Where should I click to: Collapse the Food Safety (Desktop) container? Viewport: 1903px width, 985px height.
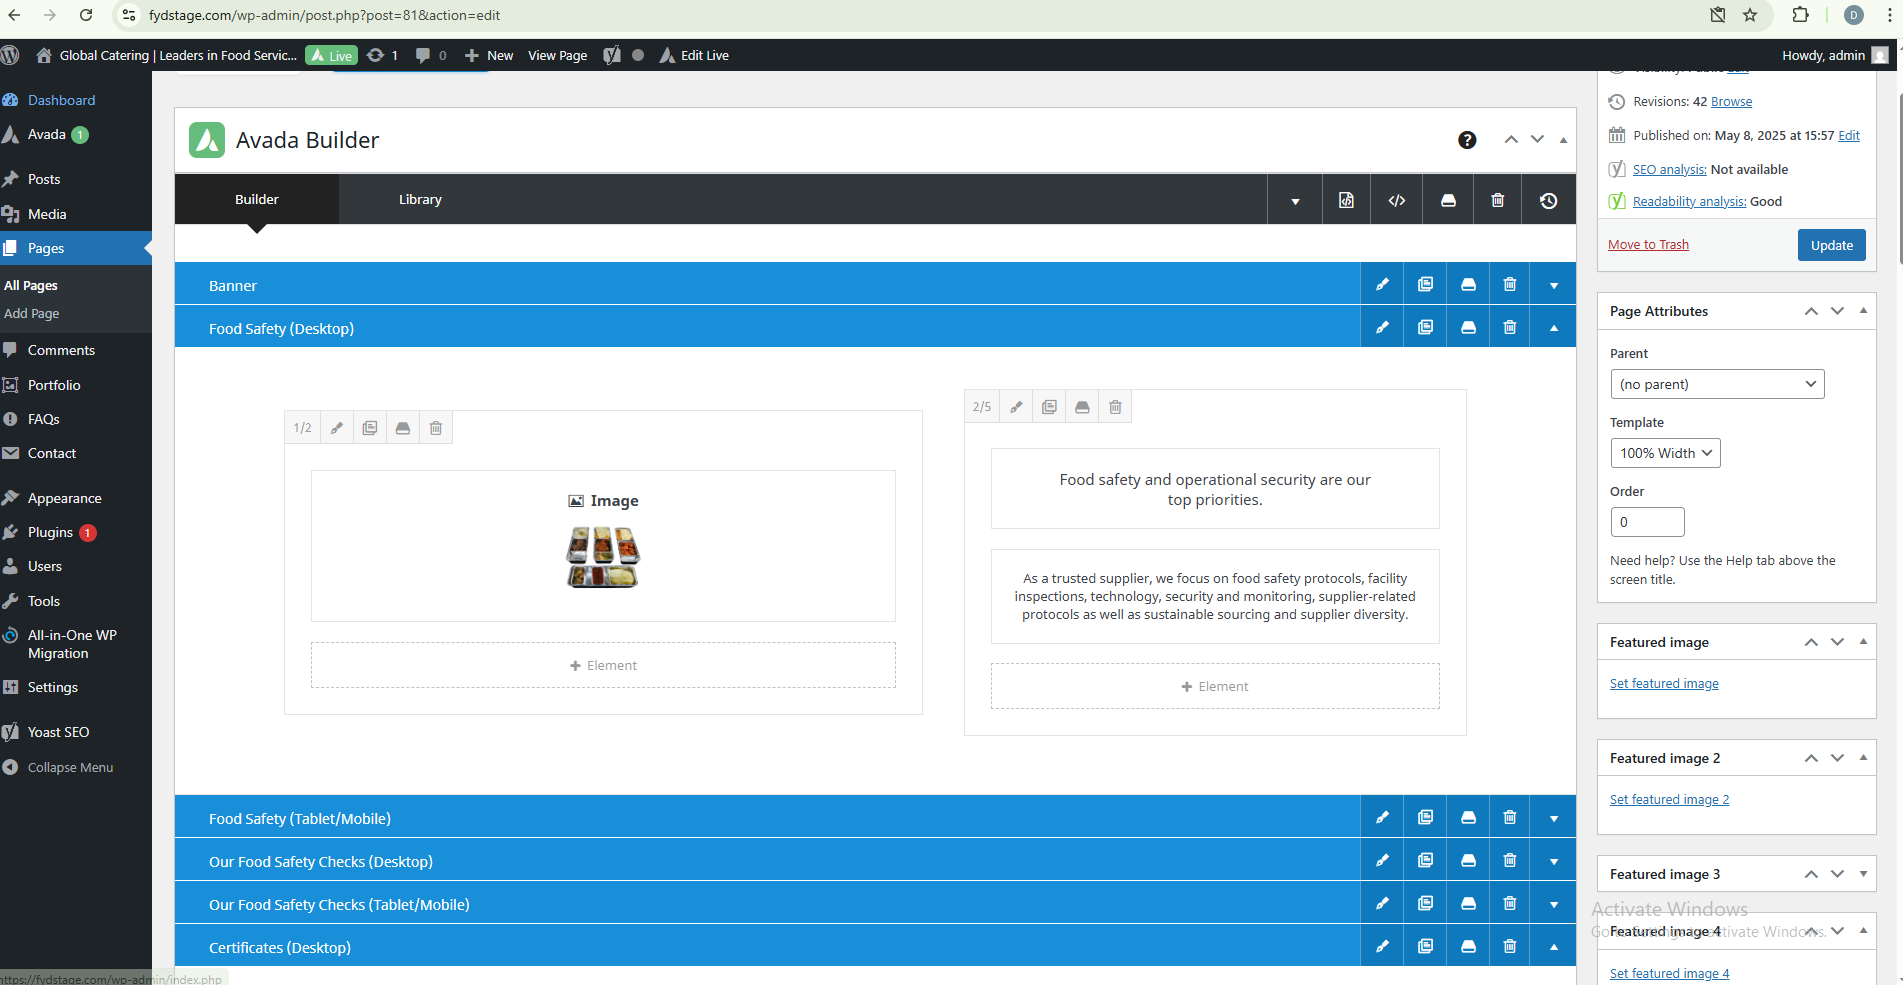[x=1554, y=328]
